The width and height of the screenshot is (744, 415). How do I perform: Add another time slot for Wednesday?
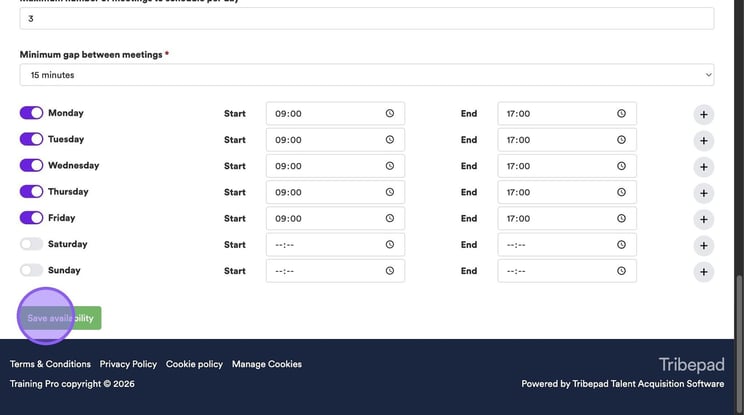tap(703, 166)
